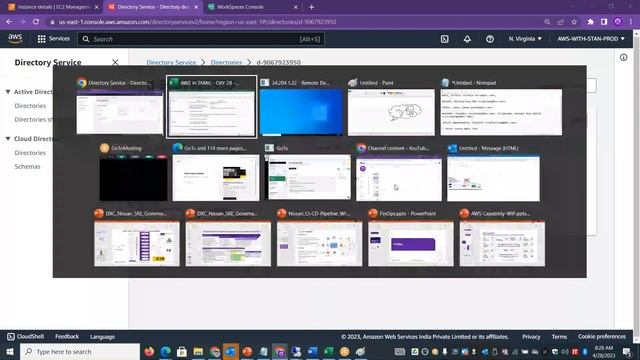This screenshot has width=640, height=360.
Task: Select the Channel content - YouTube window thumbnail
Action: tap(399, 172)
